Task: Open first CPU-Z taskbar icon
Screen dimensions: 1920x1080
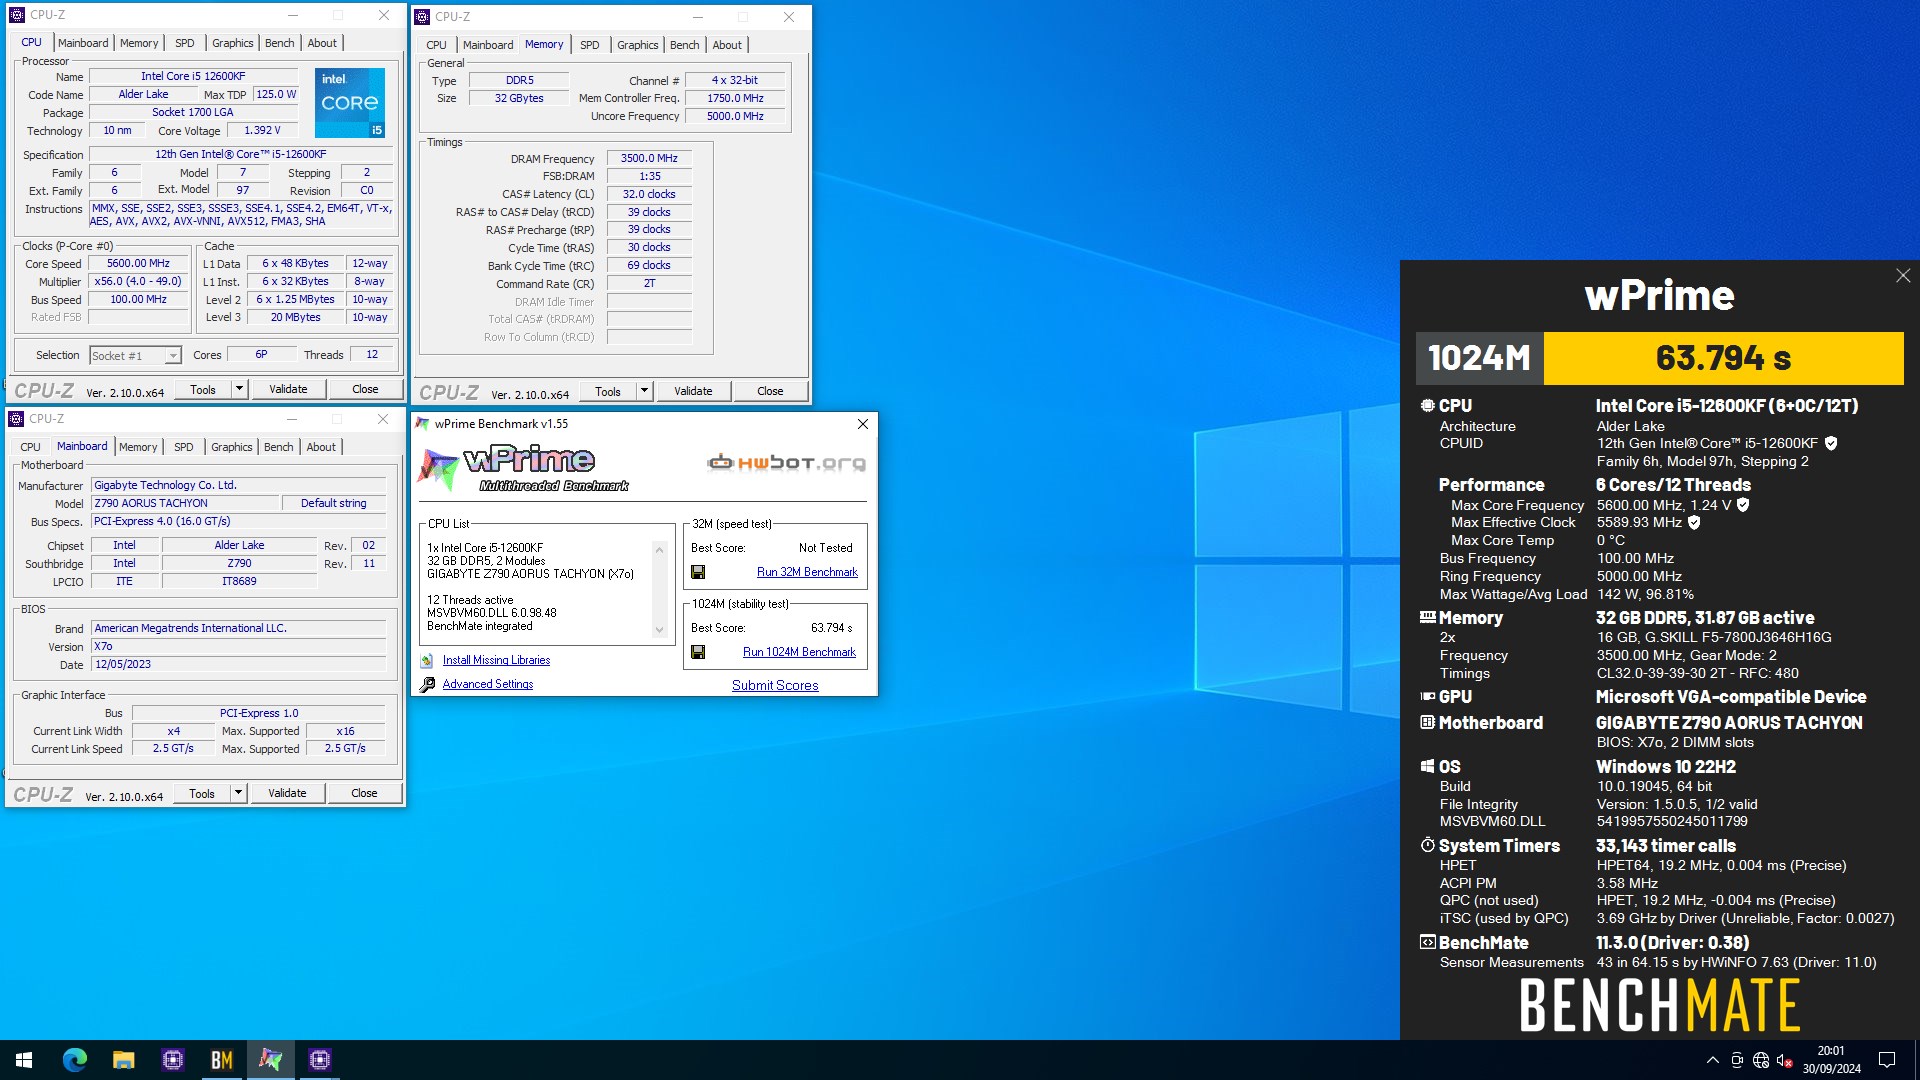Action: coord(172,1060)
